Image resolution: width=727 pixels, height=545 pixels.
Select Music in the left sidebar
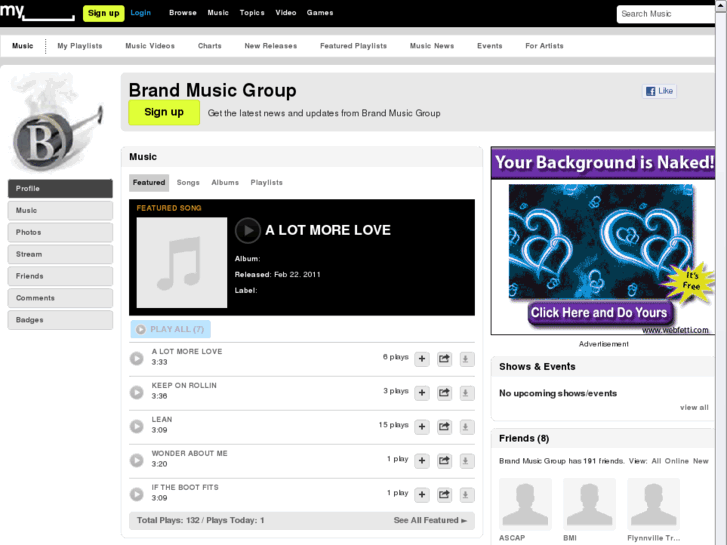60,211
